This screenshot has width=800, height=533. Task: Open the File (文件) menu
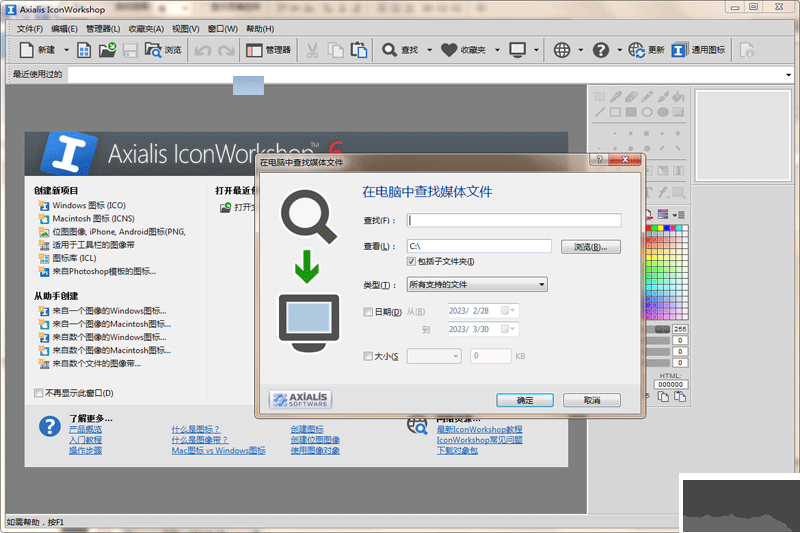tap(31, 29)
